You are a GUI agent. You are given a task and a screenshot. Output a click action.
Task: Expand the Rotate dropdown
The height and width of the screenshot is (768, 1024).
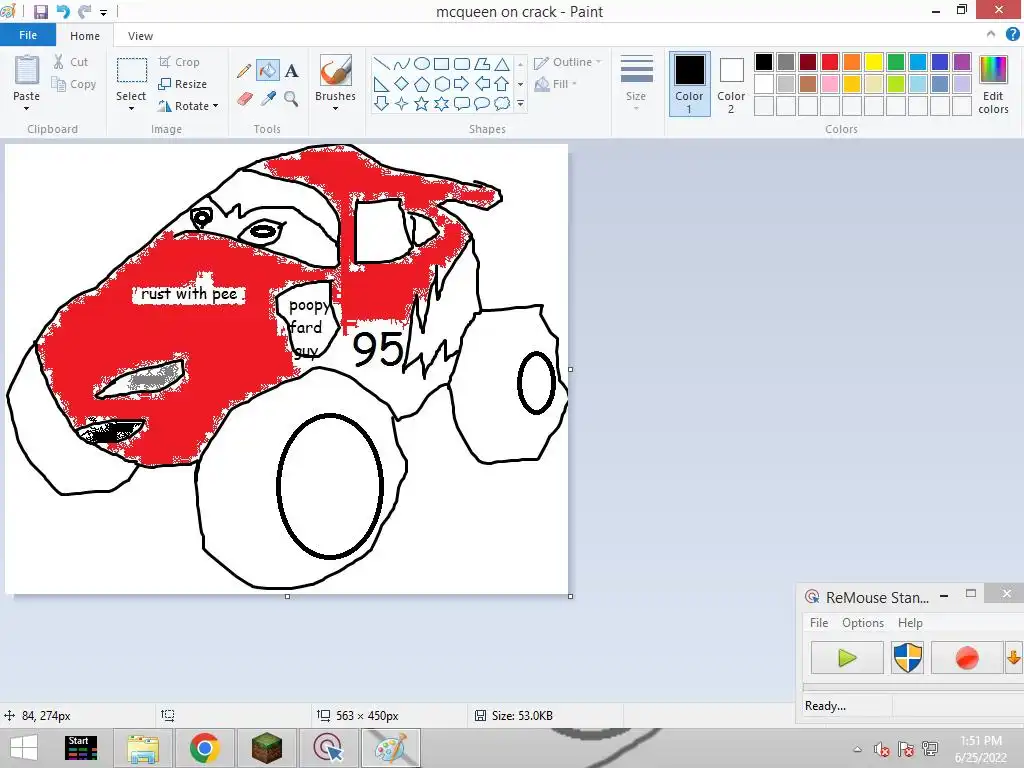216,106
